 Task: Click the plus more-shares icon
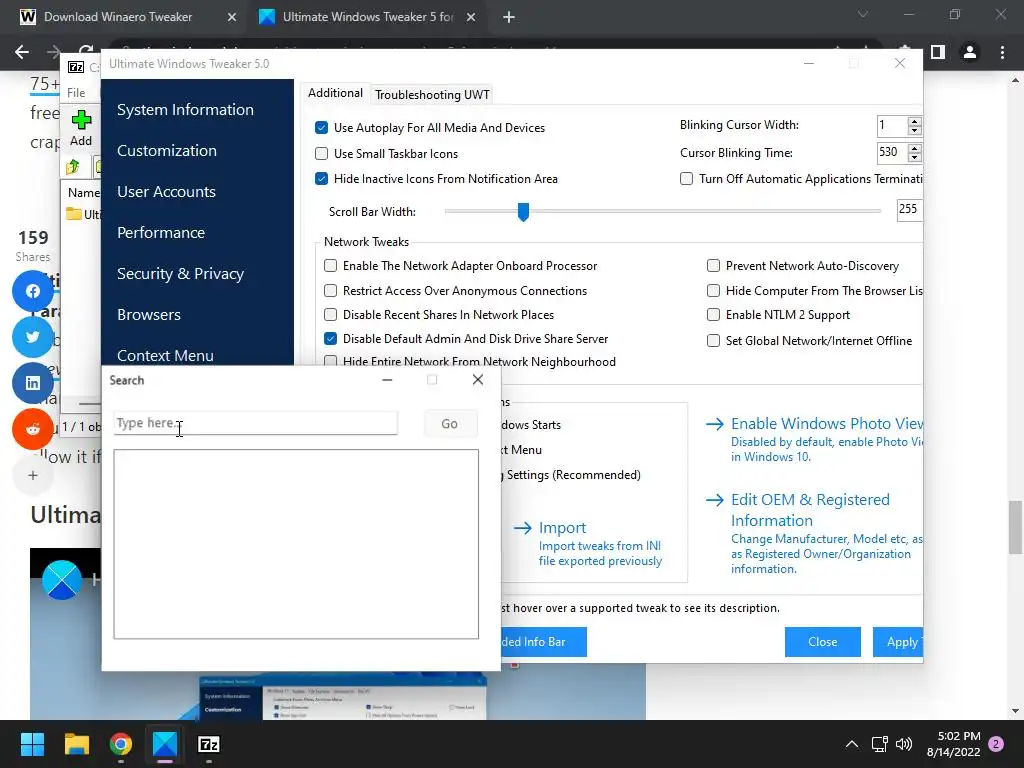pyautogui.click(x=33, y=475)
